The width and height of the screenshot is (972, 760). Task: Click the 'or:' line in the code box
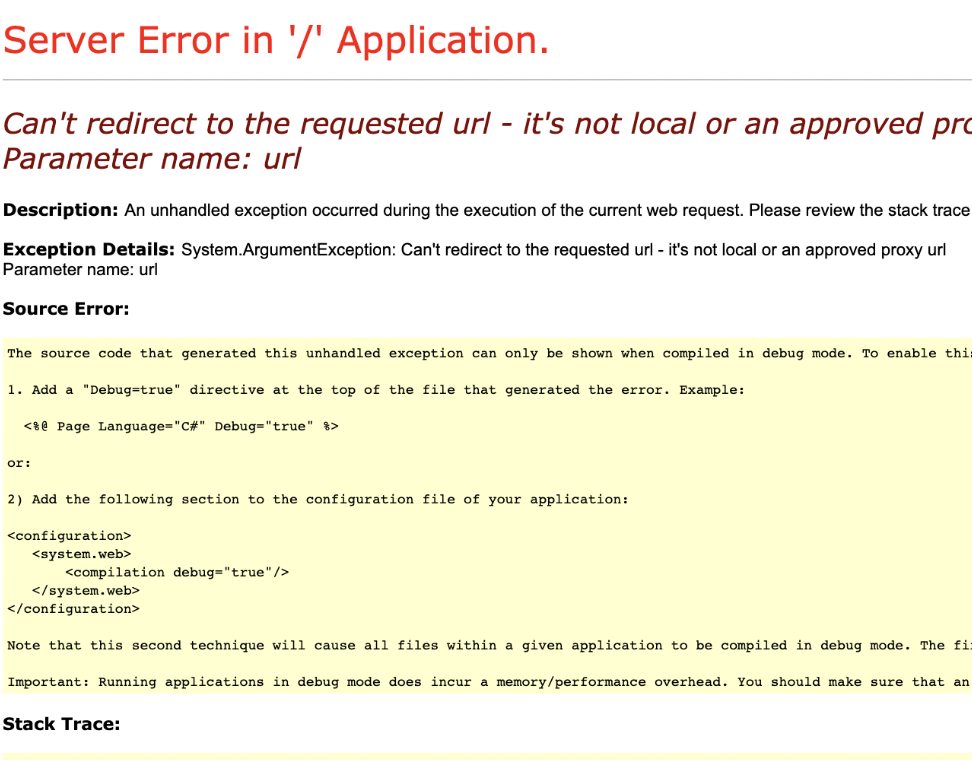tap(19, 463)
